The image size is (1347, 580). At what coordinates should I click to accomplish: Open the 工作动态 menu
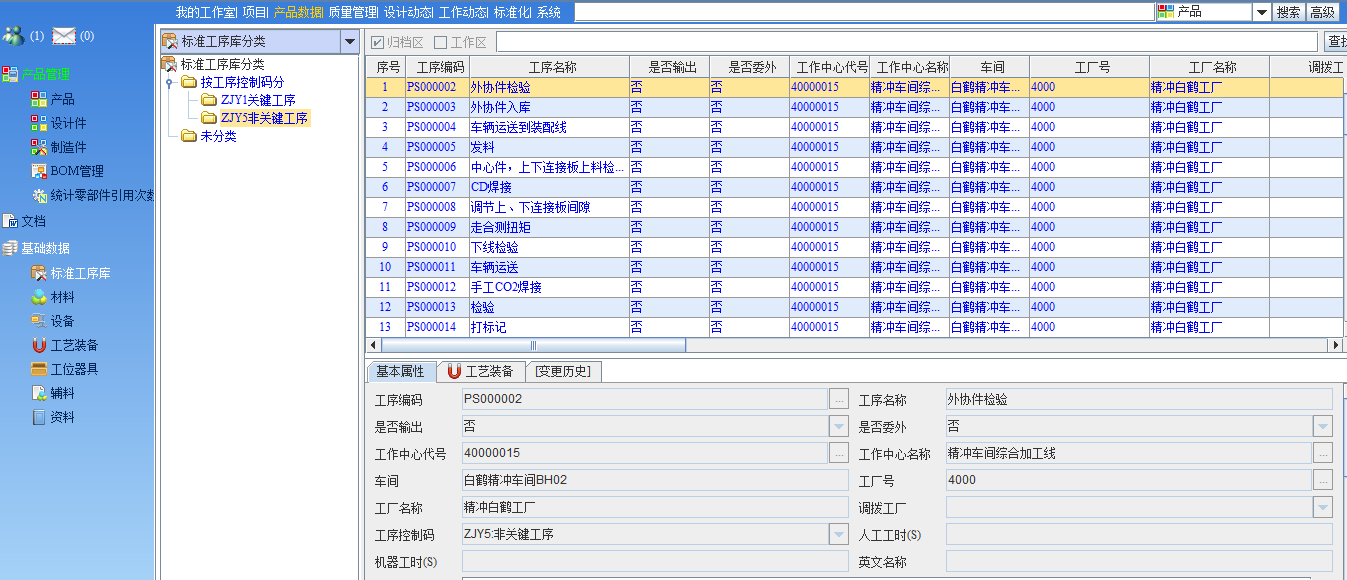pyautogui.click(x=463, y=12)
